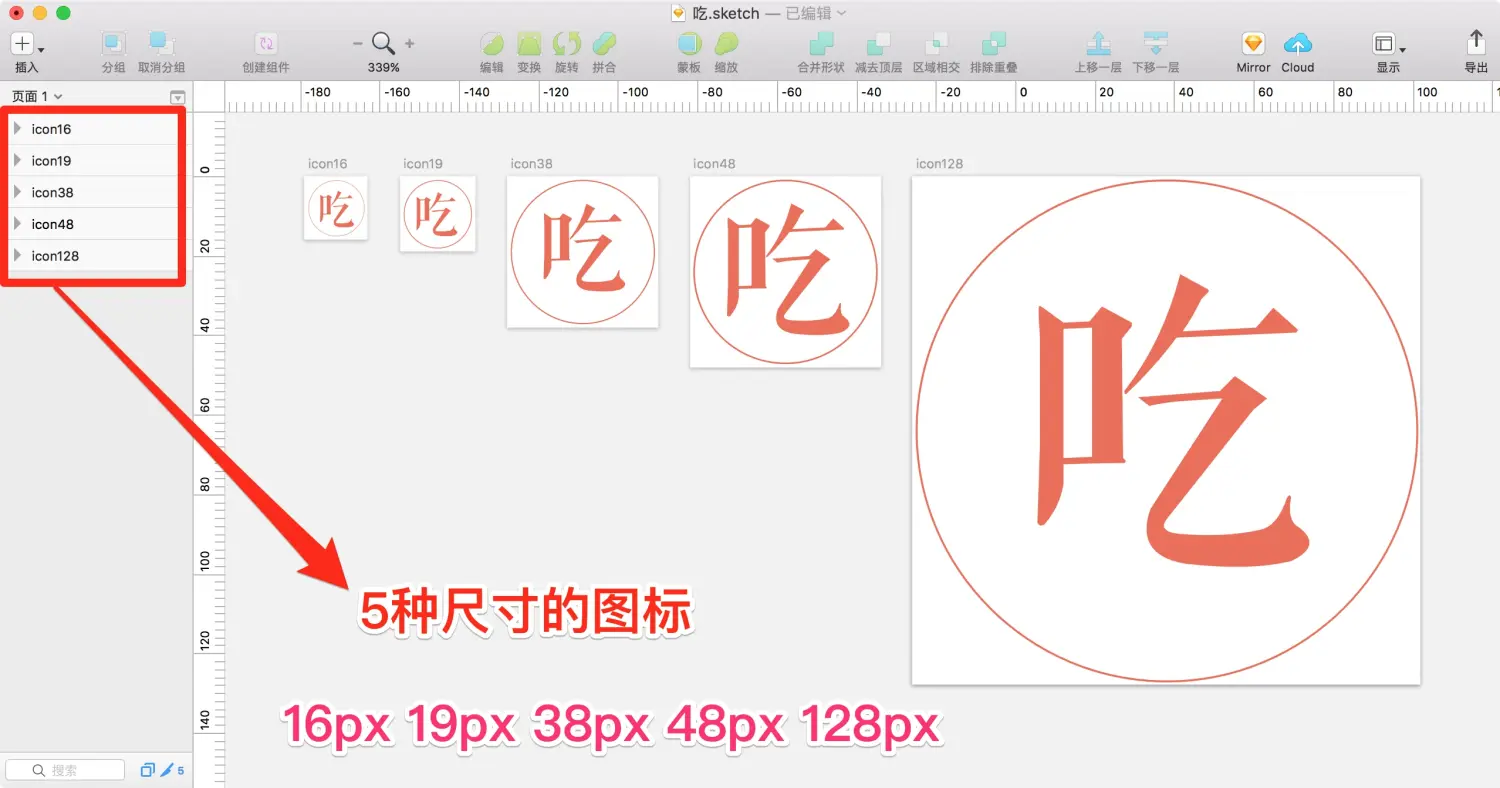Select the icon16 artboard artwork
Image resolution: width=1500 pixels, height=788 pixels.
pos(336,208)
